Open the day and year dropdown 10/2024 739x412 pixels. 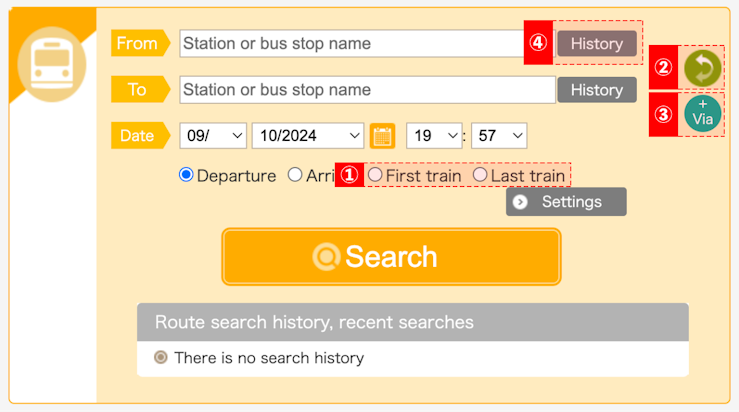tap(308, 136)
